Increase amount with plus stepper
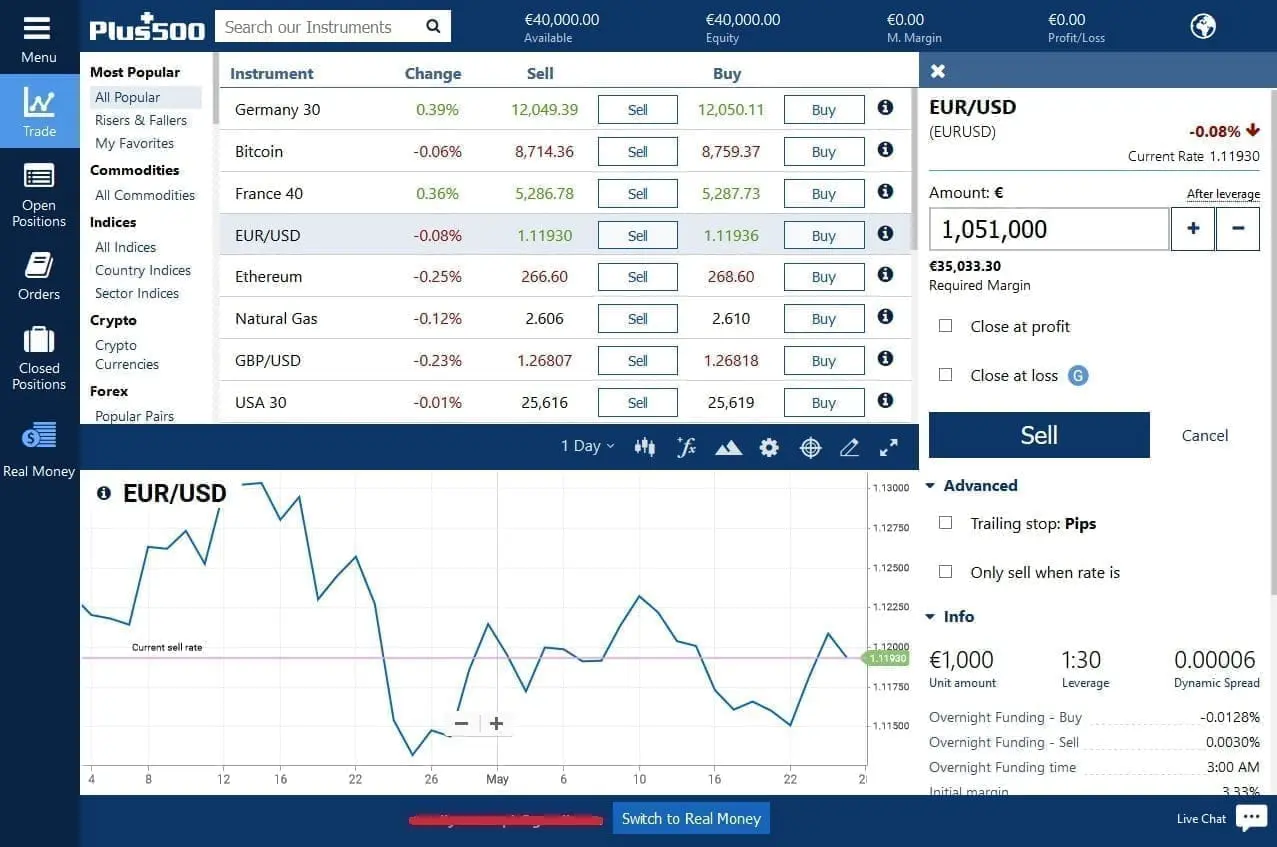The height and width of the screenshot is (847, 1277). pos(1193,229)
